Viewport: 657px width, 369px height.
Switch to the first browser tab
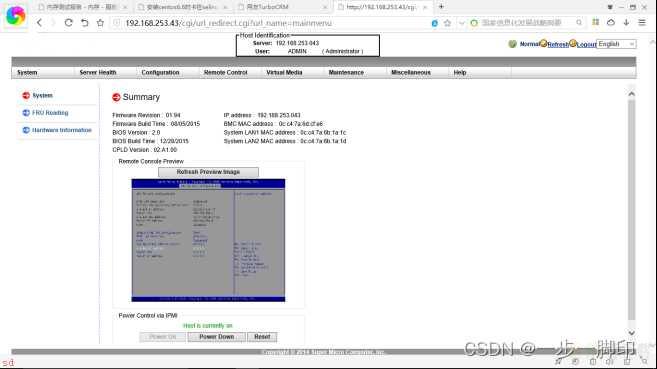[x=82, y=7]
